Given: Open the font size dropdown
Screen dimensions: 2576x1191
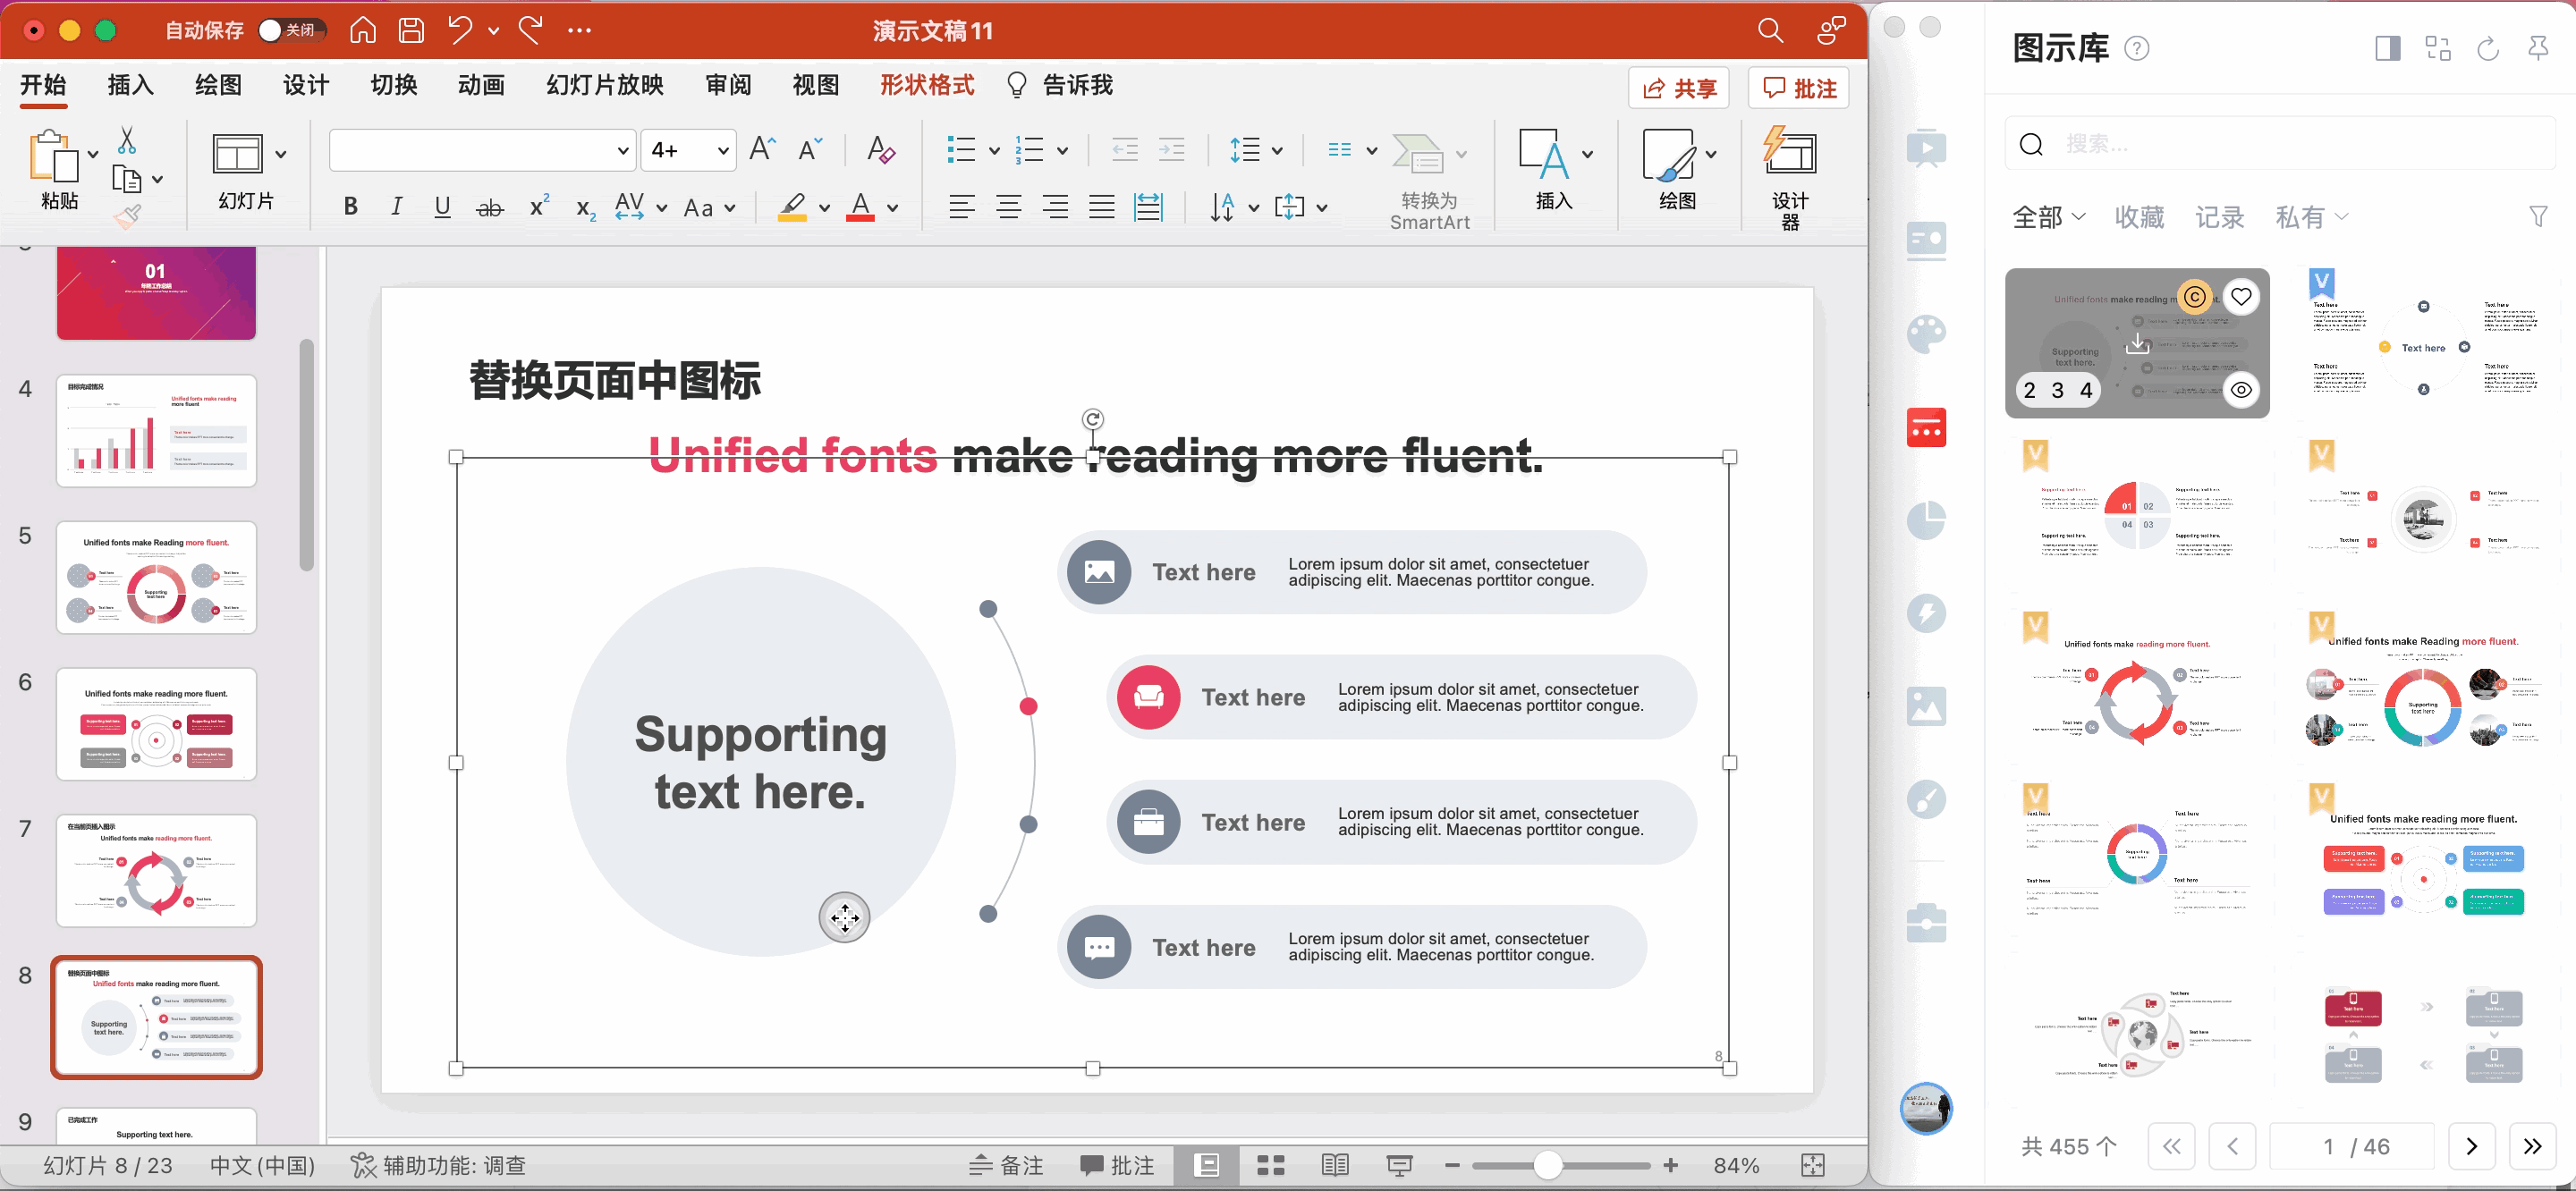Looking at the screenshot, I should (722, 151).
